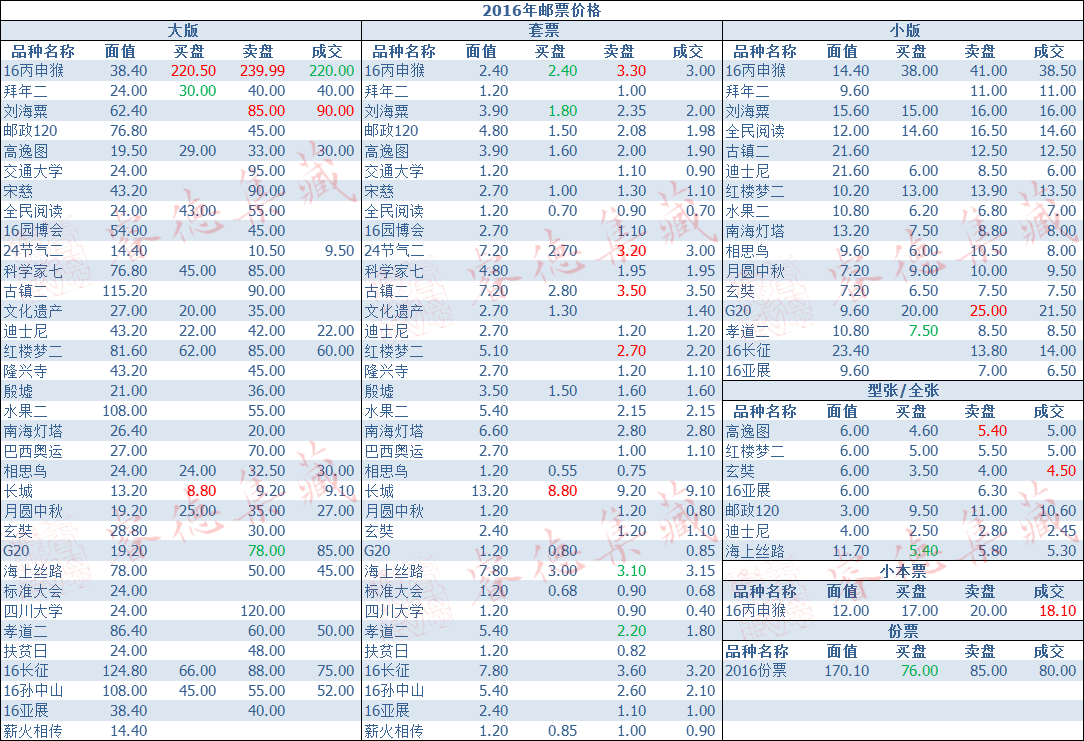Click green "30.00" in 大版 拜年二 row
This screenshot has width=1084, height=741.
198,91
